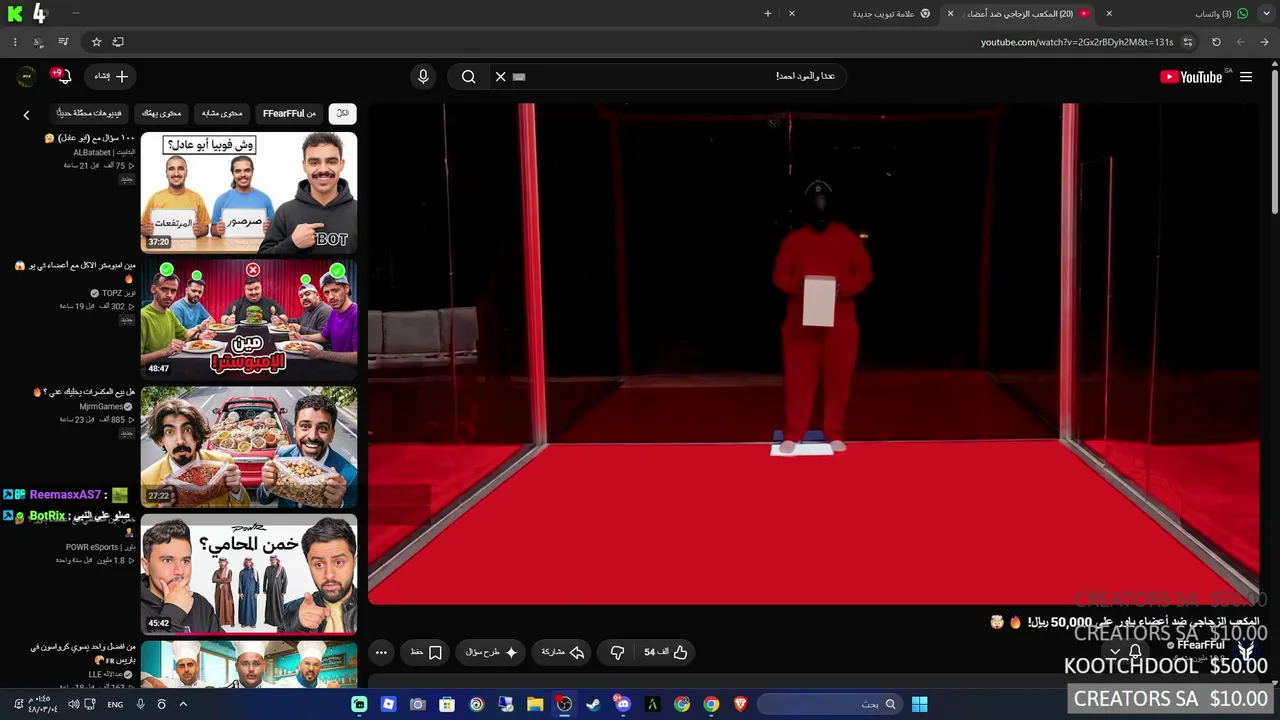Share the video via مشاركة button
This screenshot has width=1280, height=720.
[563, 652]
